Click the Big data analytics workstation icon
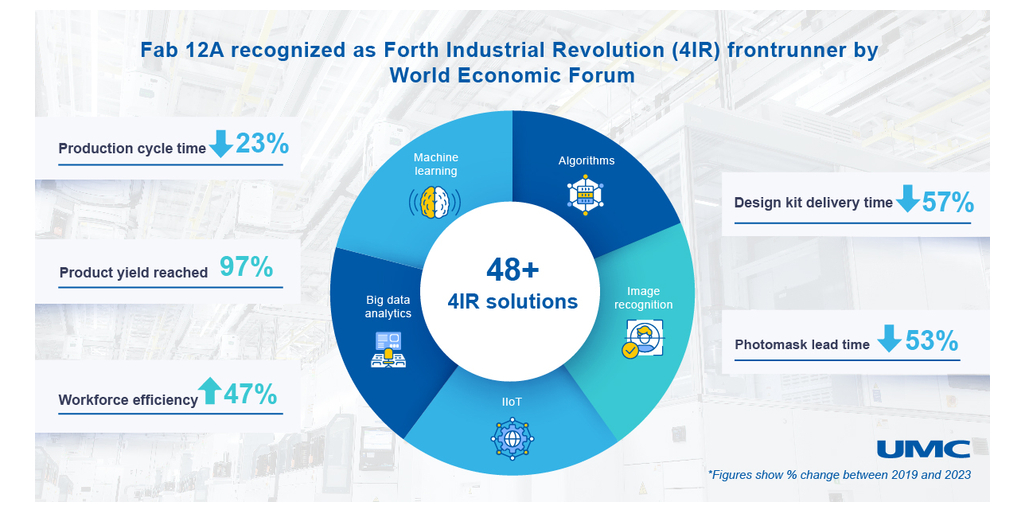 tap(389, 349)
